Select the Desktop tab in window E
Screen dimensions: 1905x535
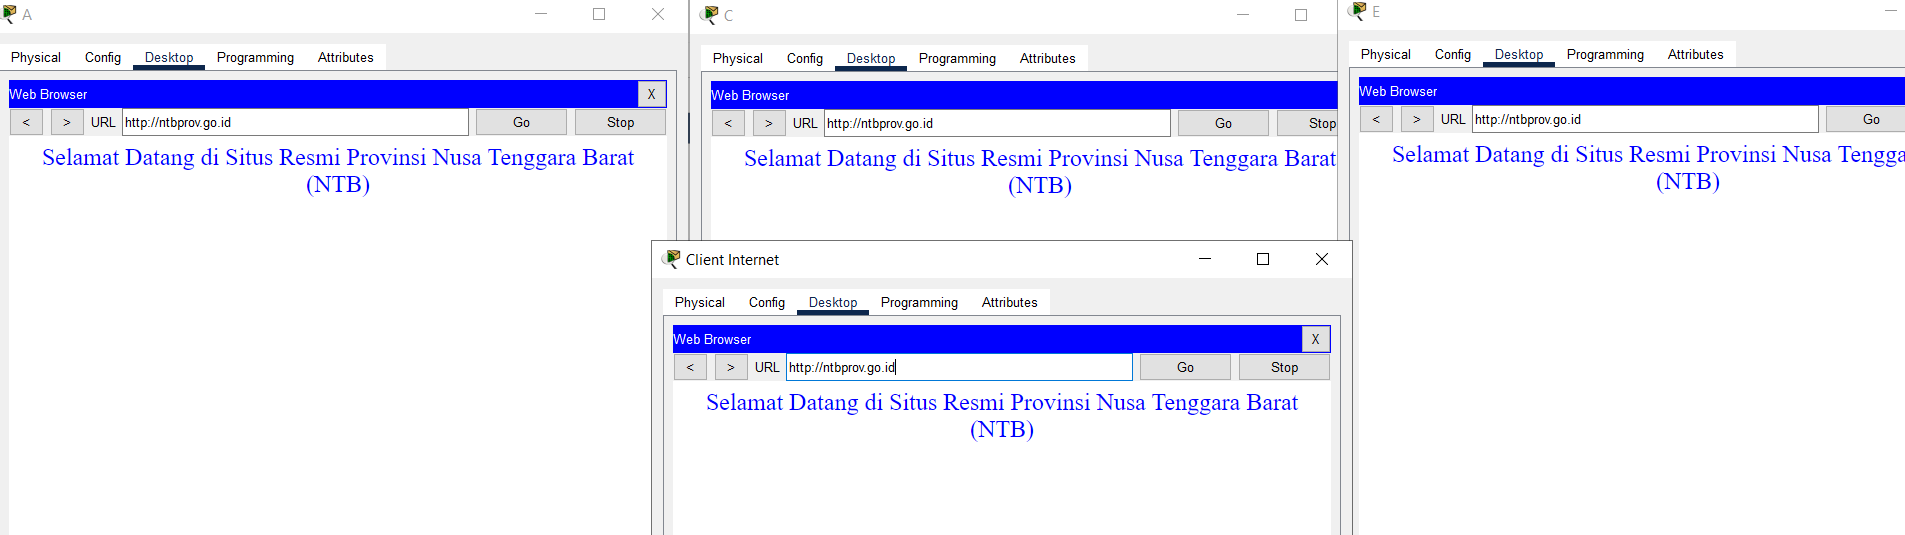click(x=1518, y=54)
